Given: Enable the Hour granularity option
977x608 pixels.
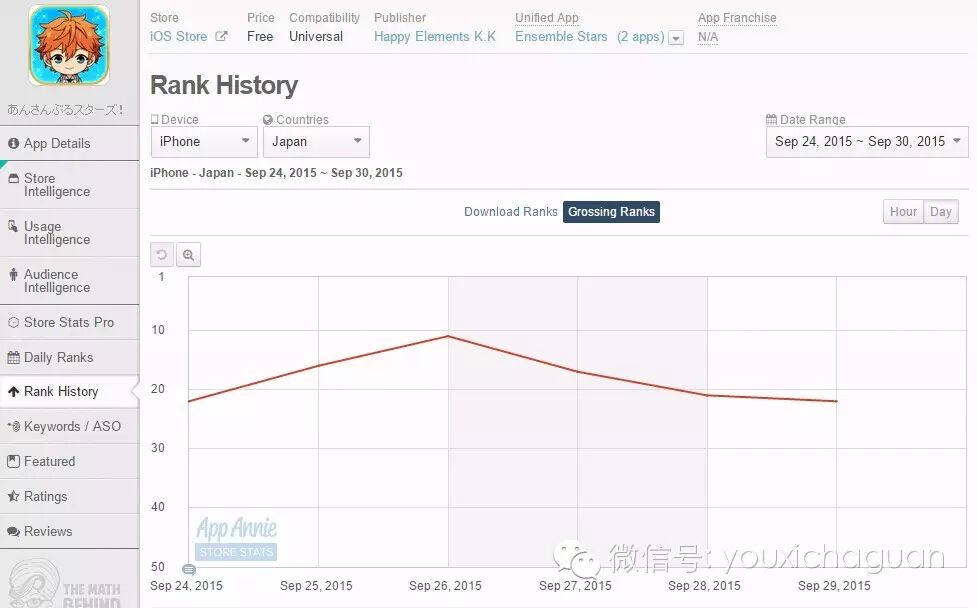Looking at the screenshot, I should pos(903,211).
